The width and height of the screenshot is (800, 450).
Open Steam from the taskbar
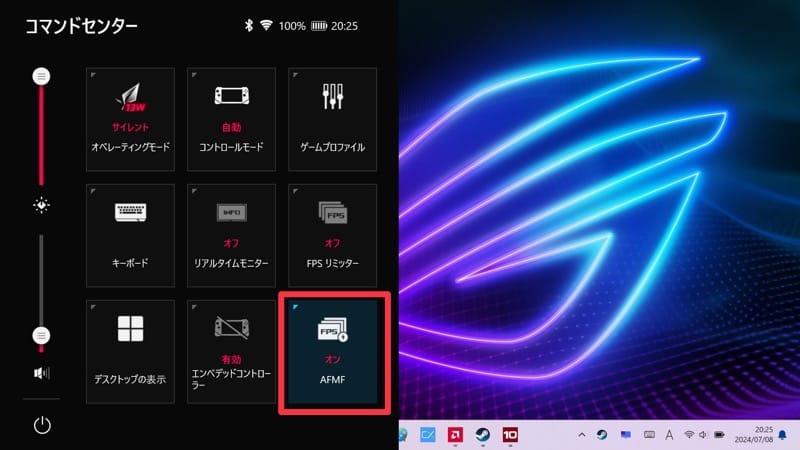point(482,435)
